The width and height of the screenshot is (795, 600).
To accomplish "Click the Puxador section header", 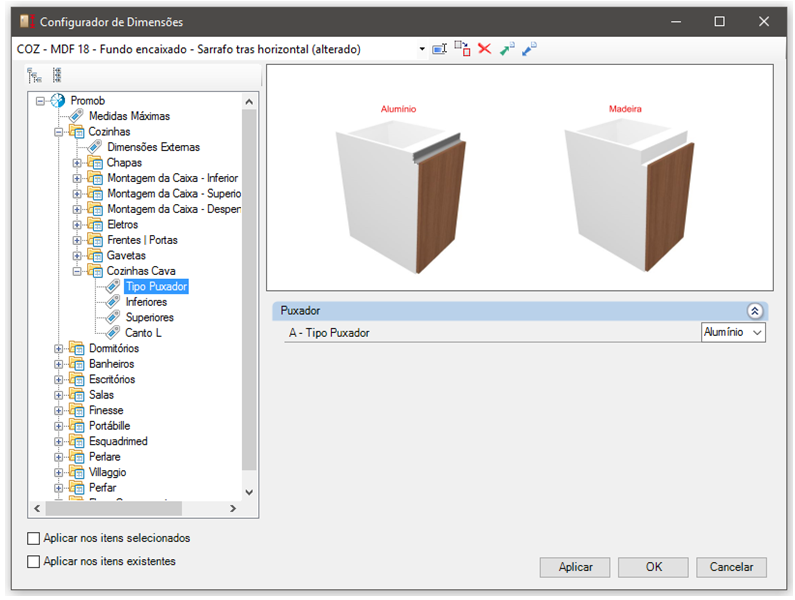I will [x=520, y=311].
